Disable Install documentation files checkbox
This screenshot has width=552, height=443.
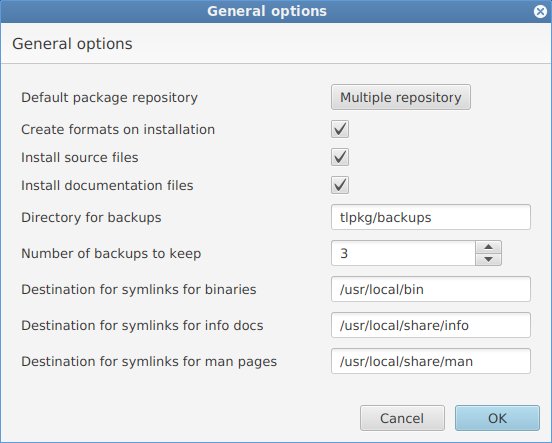point(340,185)
